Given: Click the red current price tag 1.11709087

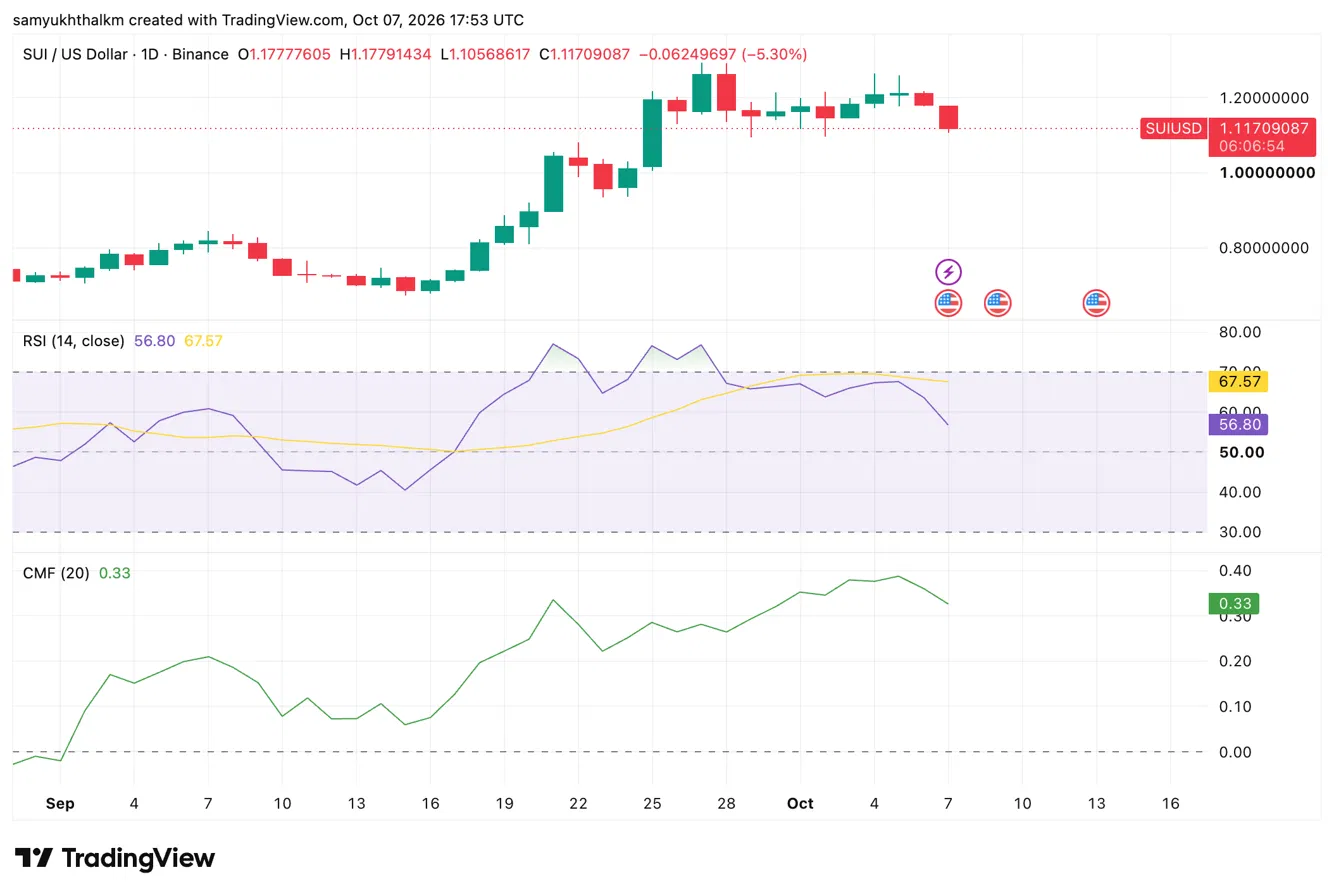Looking at the screenshot, I should pyautogui.click(x=1262, y=136).
